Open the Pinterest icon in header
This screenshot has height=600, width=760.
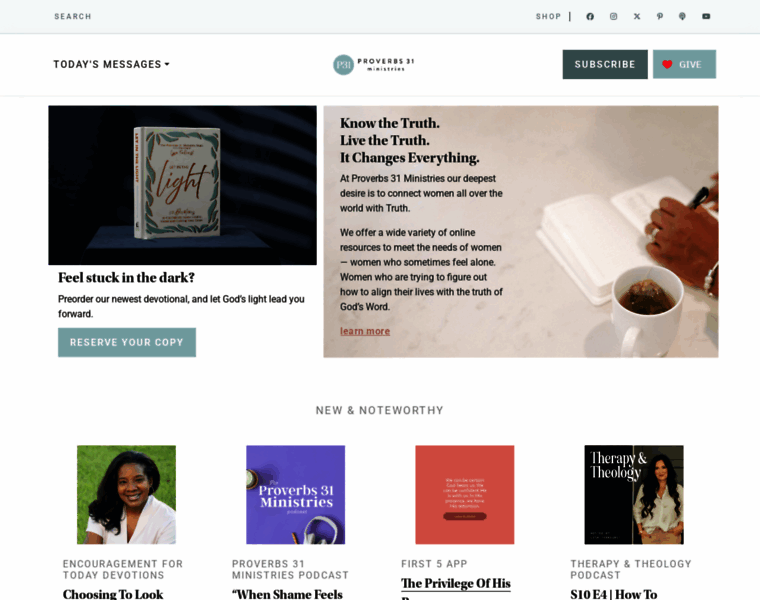coord(660,16)
